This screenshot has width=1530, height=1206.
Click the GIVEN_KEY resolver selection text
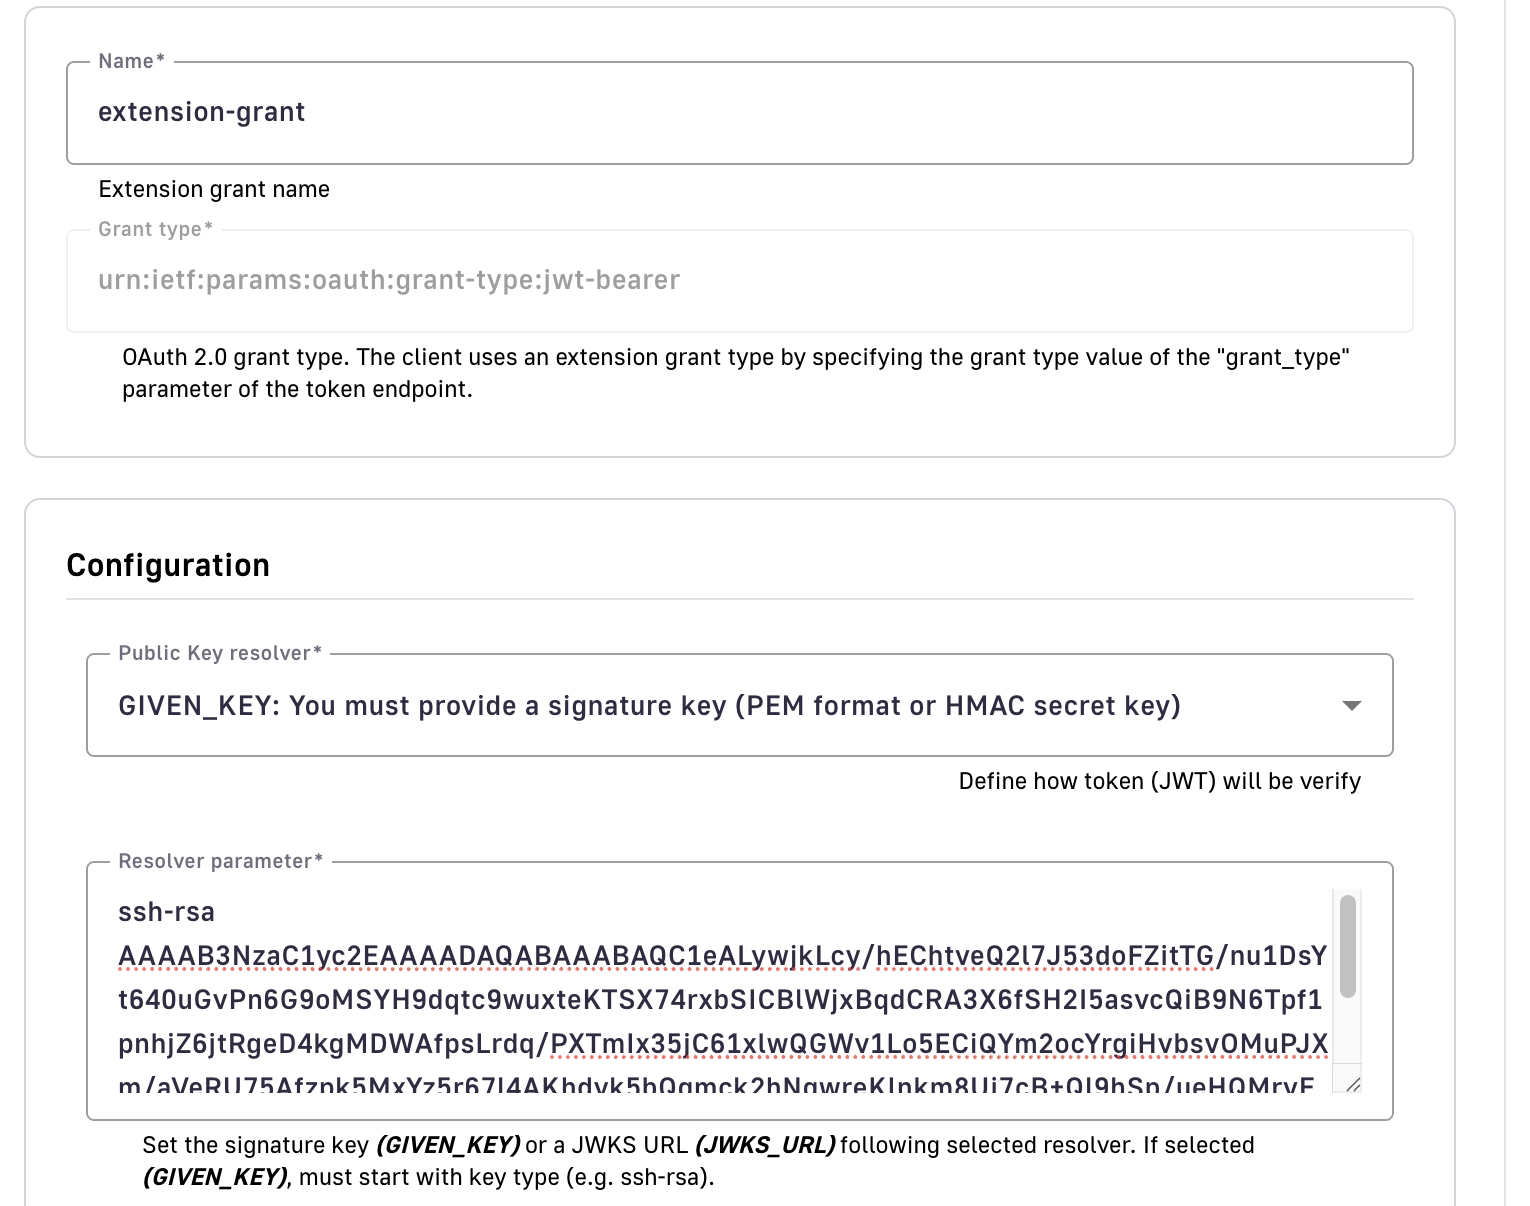[649, 706]
